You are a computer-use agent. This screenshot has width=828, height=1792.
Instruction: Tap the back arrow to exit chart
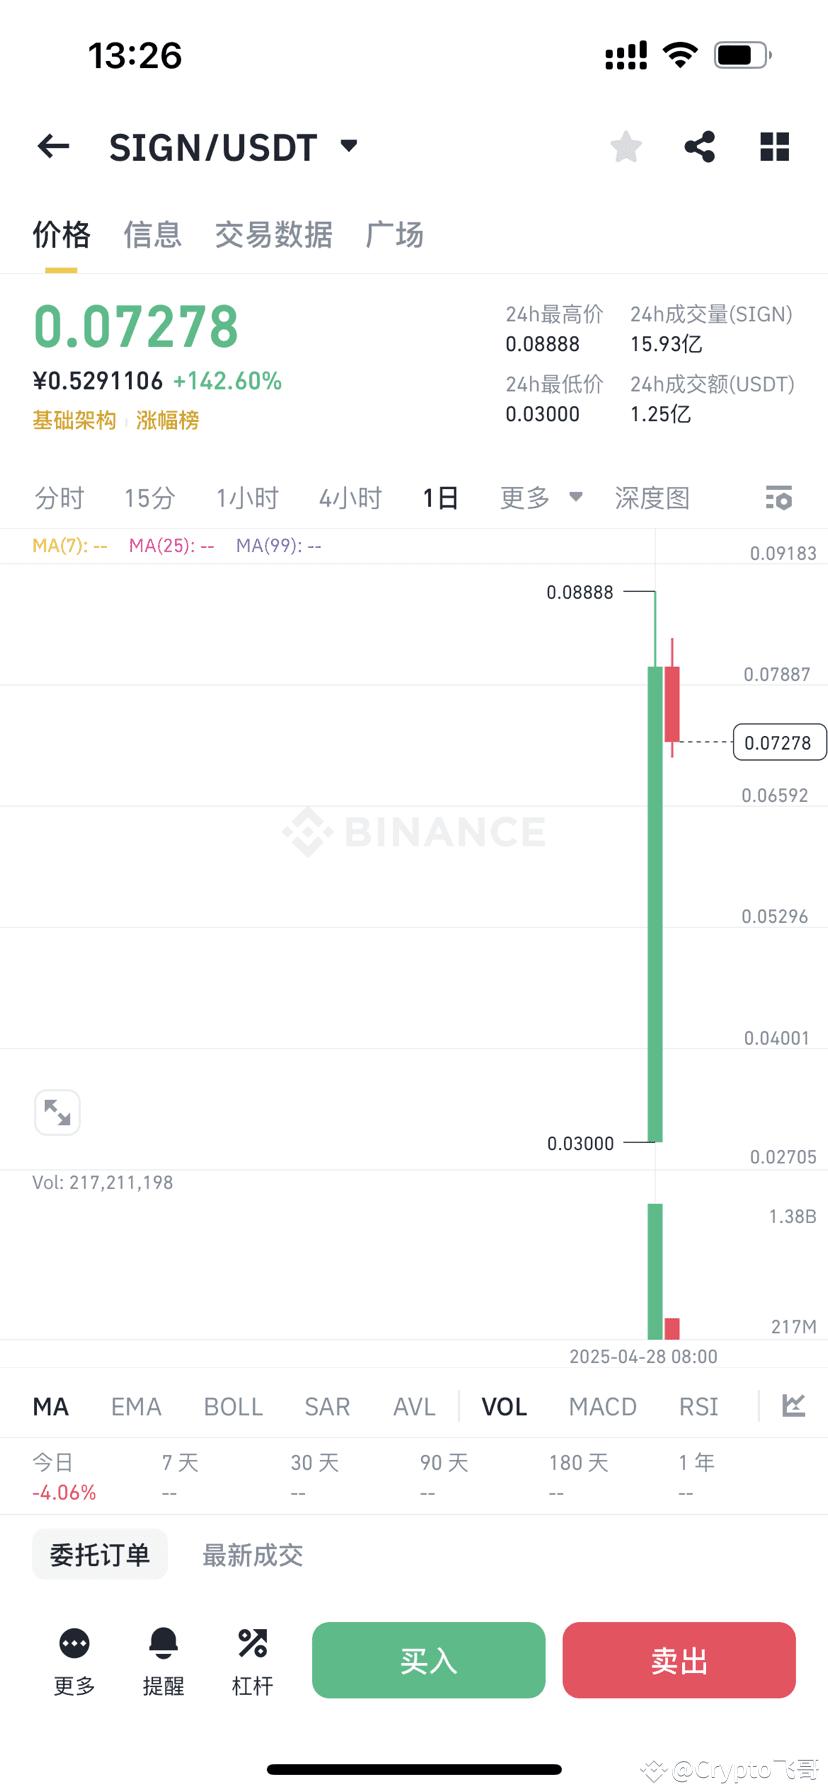[52, 146]
